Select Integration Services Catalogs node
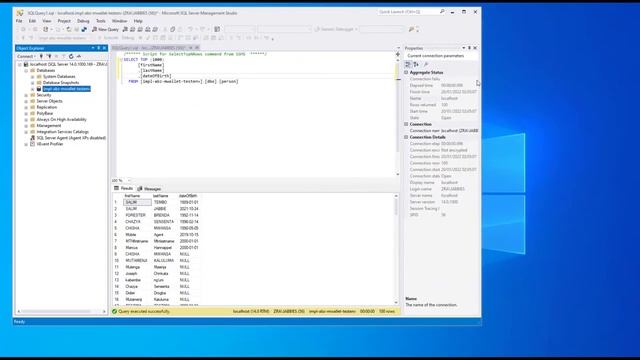Viewport: 640px width, 360px height. click(62, 132)
